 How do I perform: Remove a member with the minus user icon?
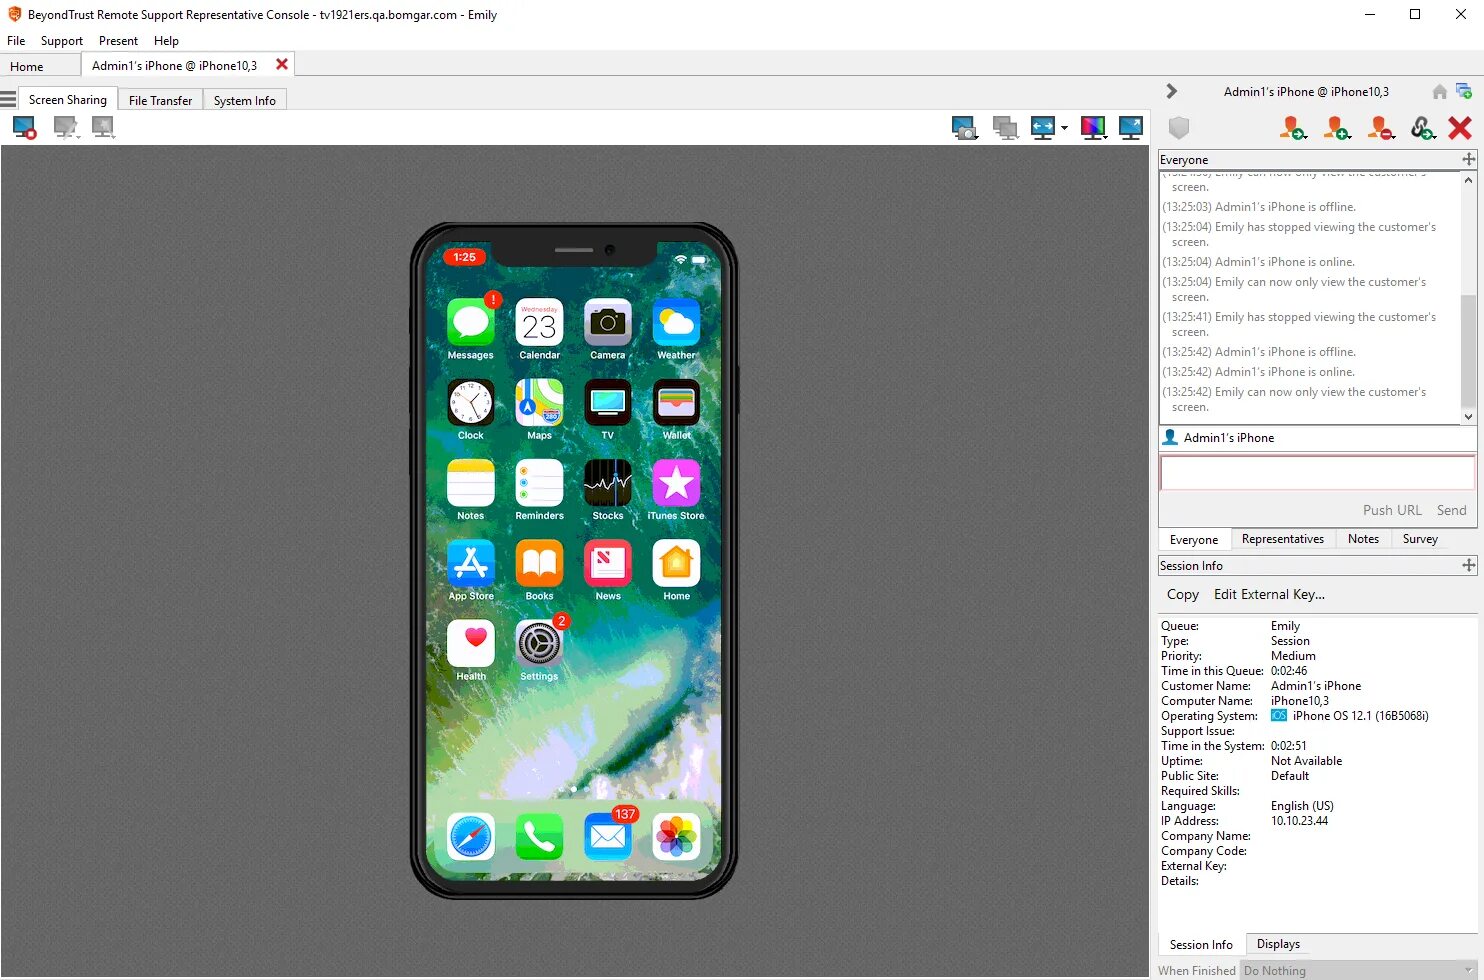coord(1381,128)
